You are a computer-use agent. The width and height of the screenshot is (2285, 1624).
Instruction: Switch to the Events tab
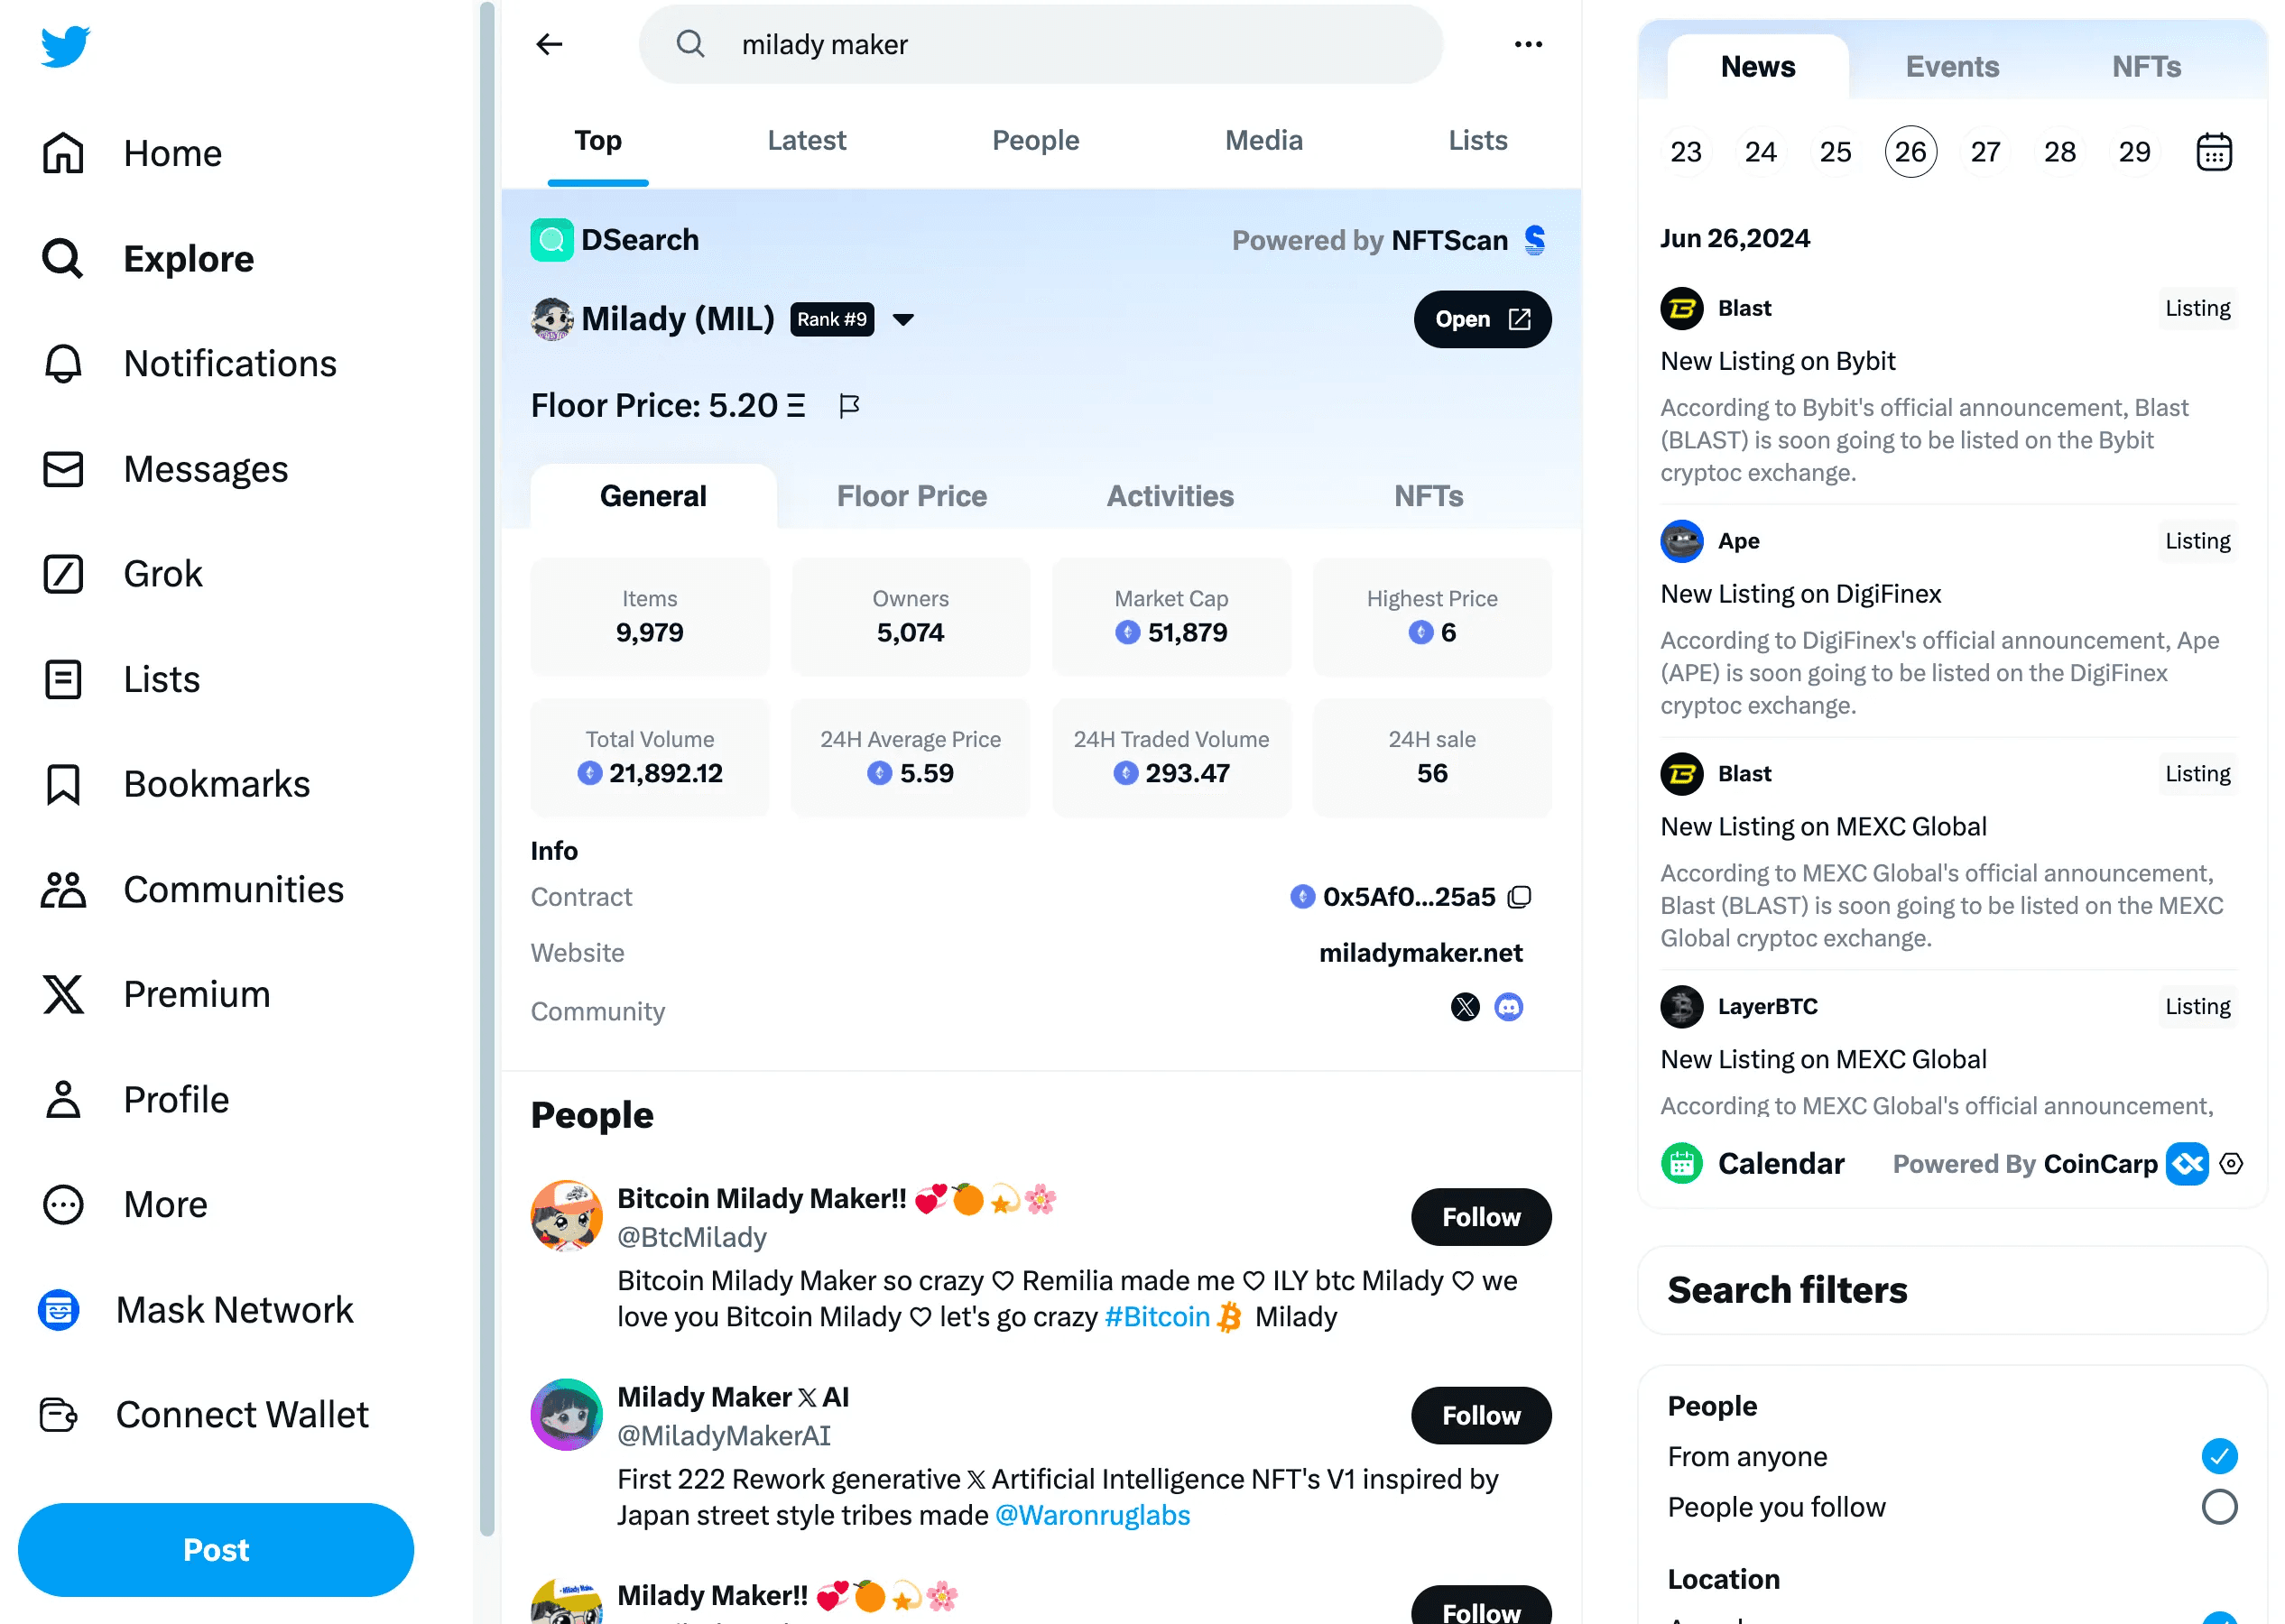click(1952, 67)
